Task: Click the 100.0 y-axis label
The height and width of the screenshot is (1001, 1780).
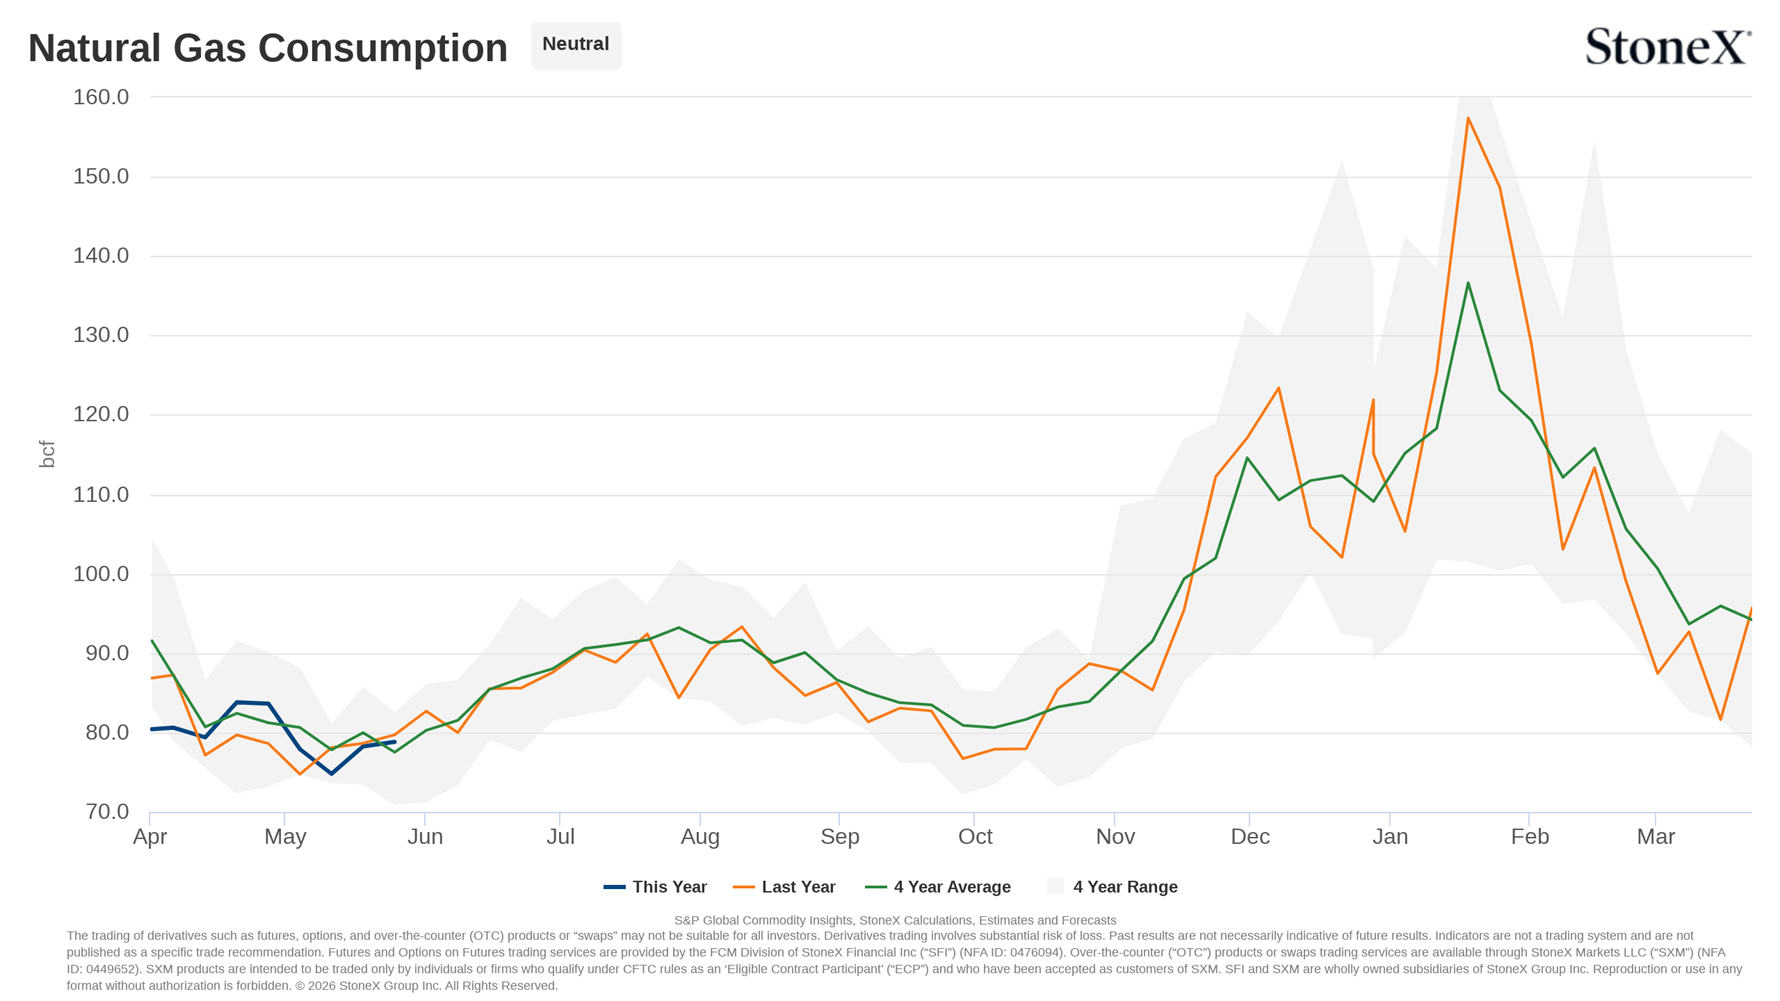Action: 101,574
